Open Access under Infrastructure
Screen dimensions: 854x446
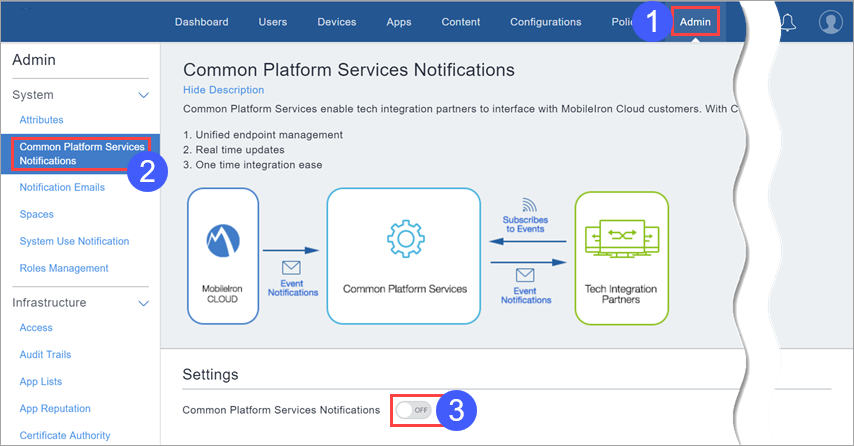(x=36, y=328)
